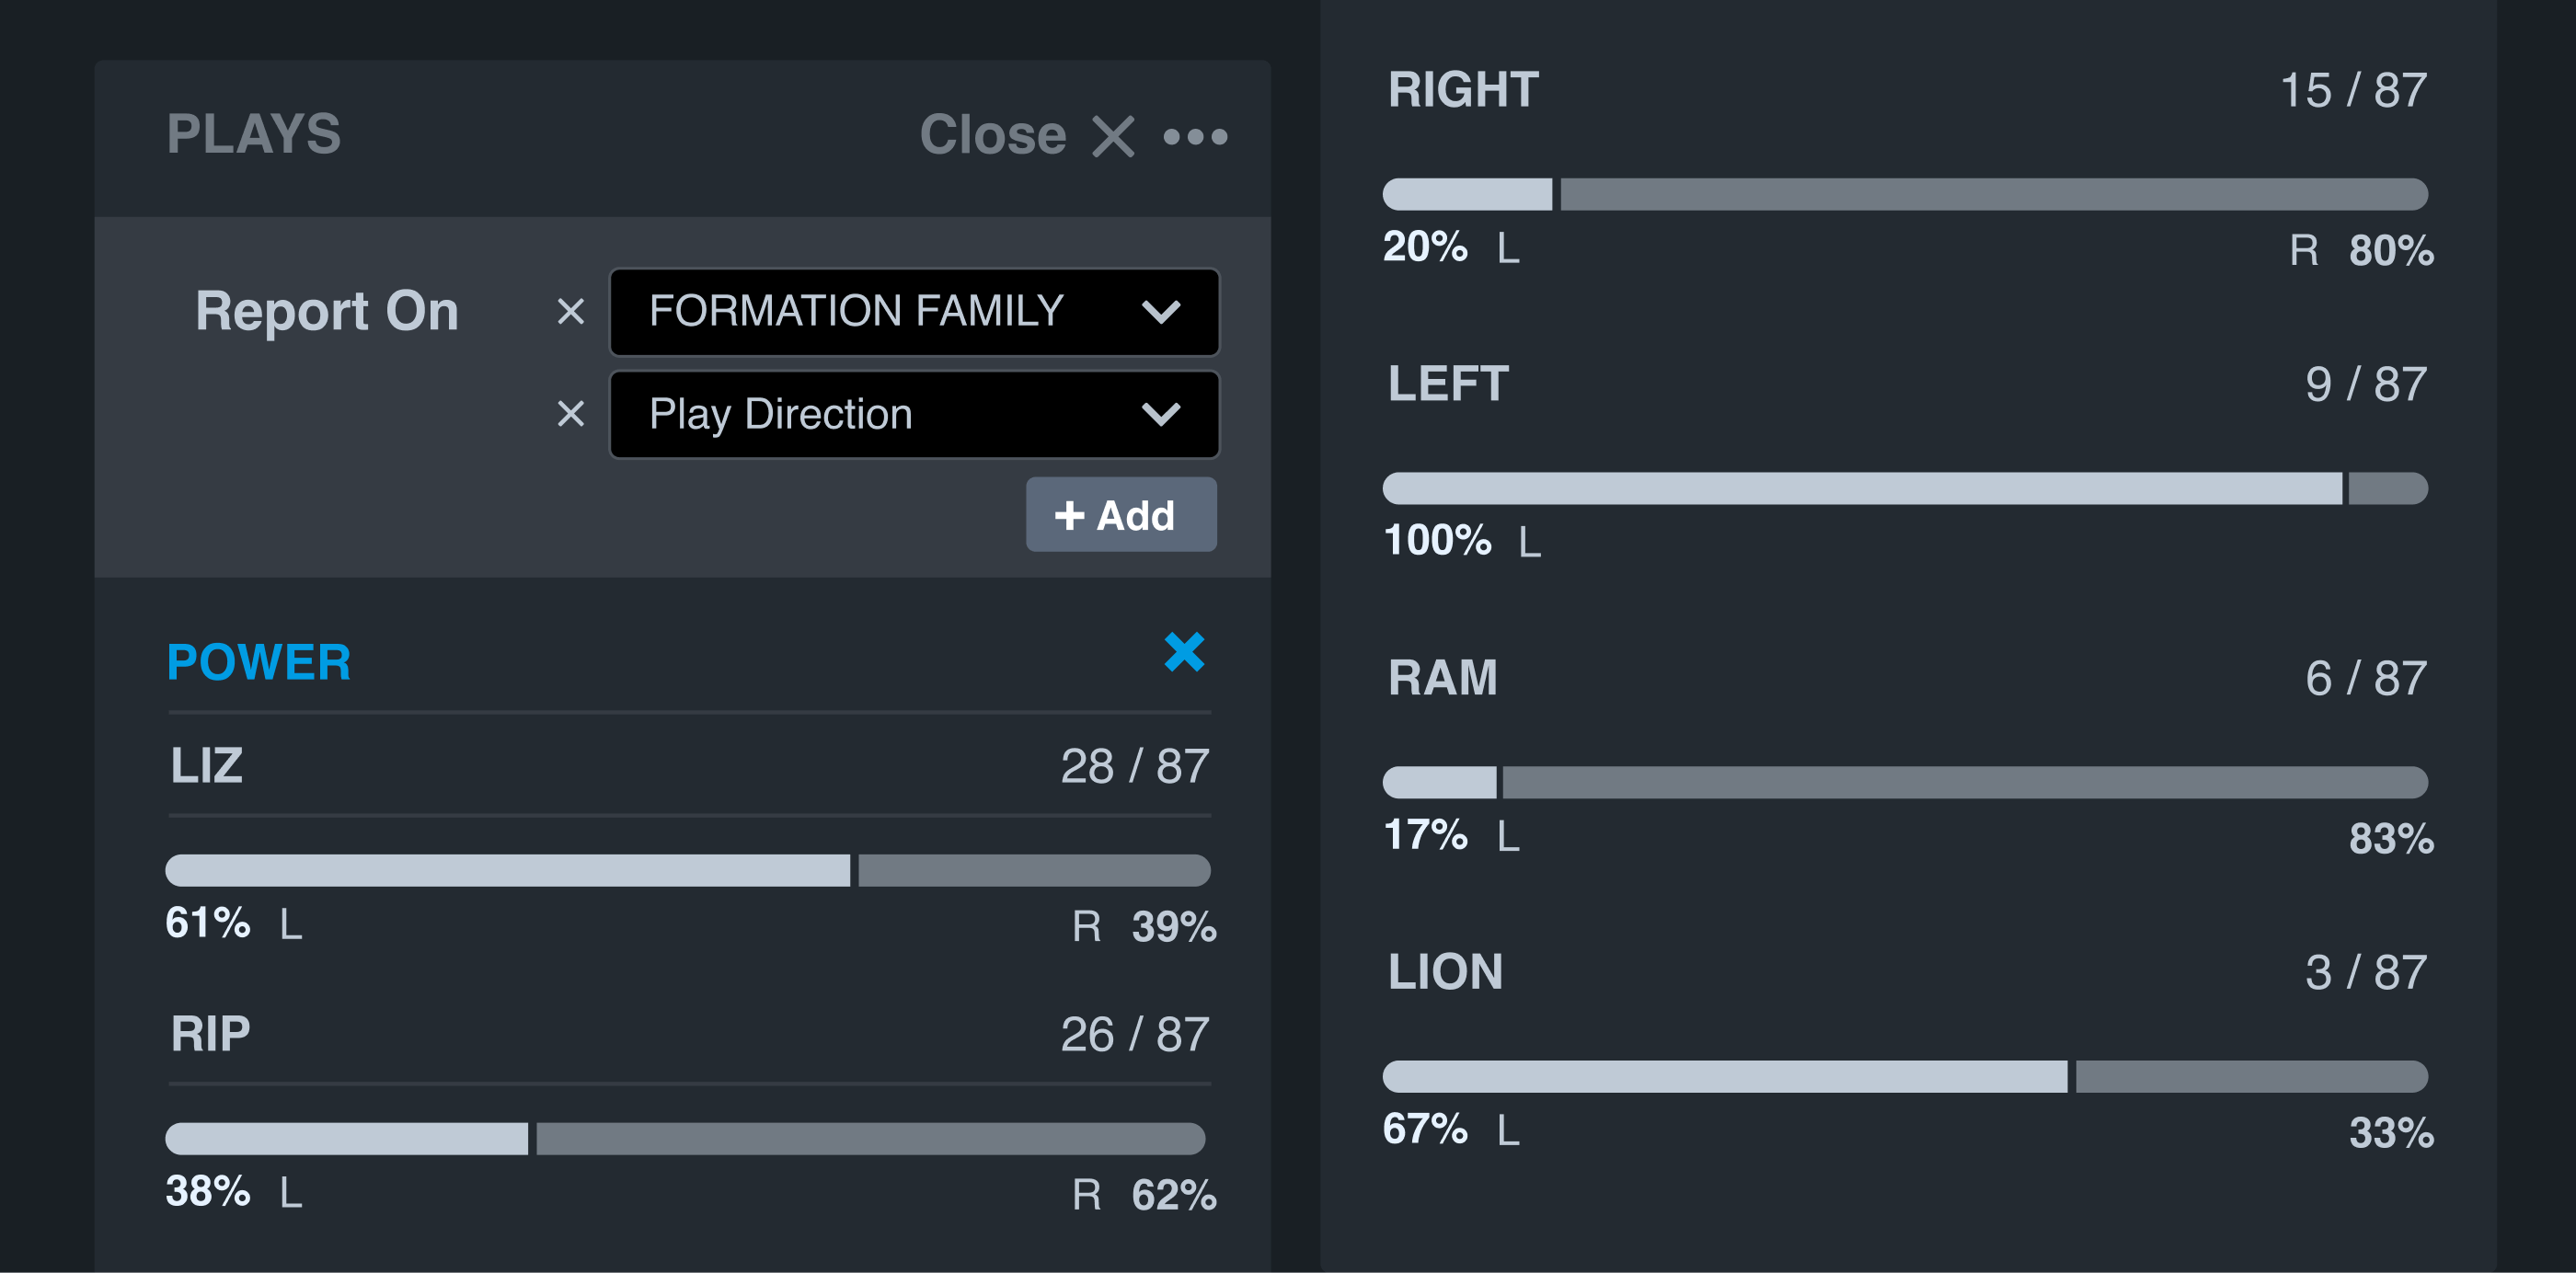The height and width of the screenshot is (1273, 2576).
Task: Clear the blue POWER selection X
Action: [1184, 653]
